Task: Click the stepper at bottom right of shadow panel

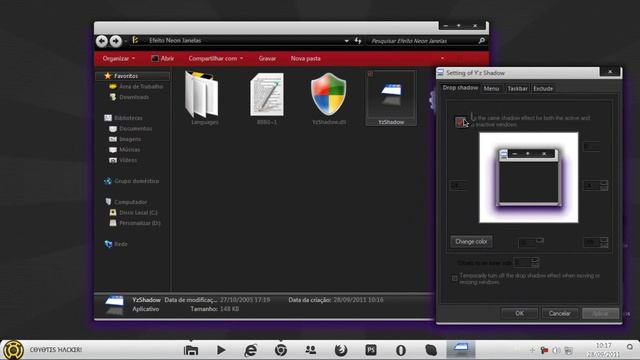Action: pos(604,242)
